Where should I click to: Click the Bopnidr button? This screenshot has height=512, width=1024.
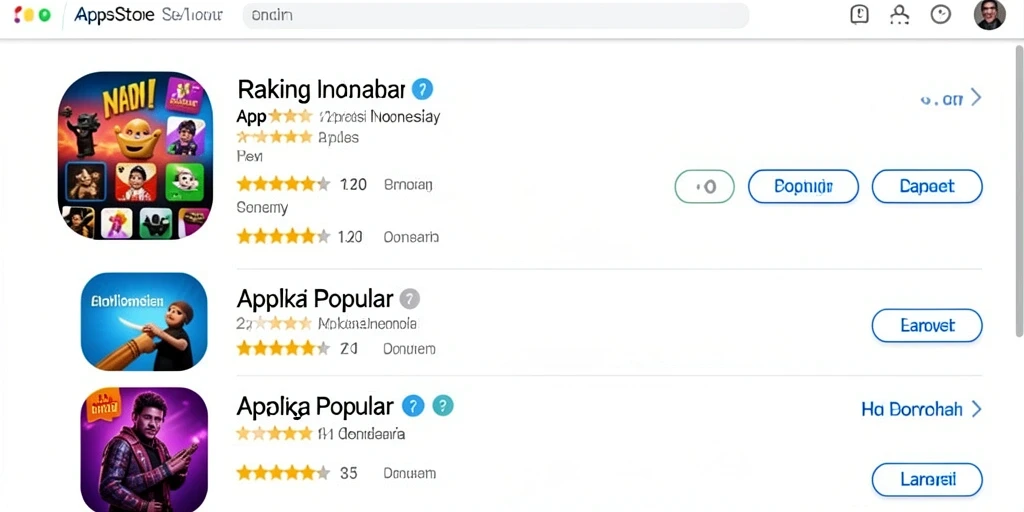click(803, 187)
